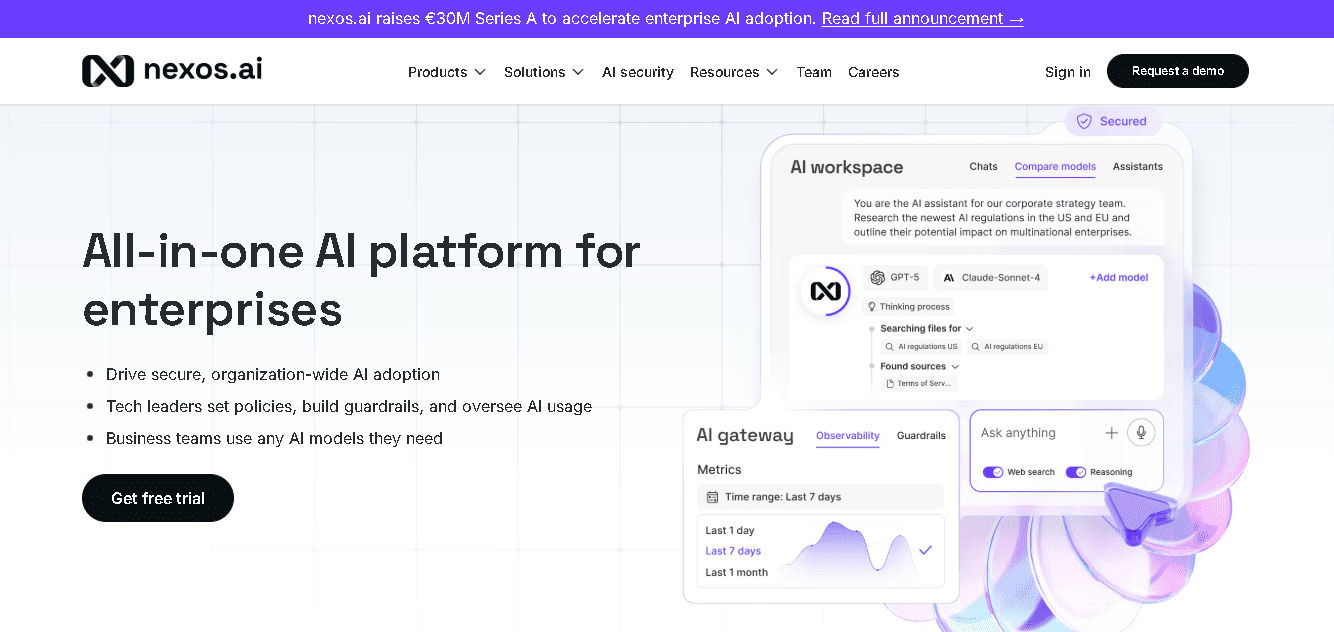The width and height of the screenshot is (1334, 632).
Task: Click the Secured shield badge icon
Action: [1084, 120]
